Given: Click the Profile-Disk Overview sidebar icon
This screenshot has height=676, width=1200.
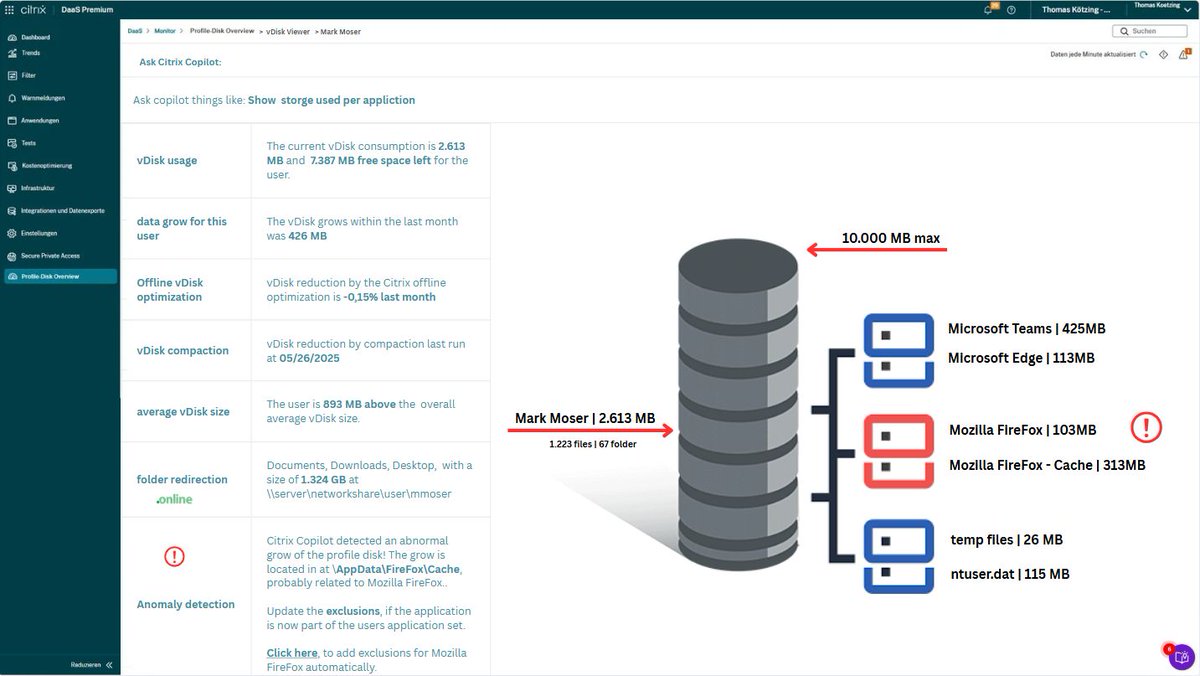Looking at the screenshot, I should tap(12, 276).
